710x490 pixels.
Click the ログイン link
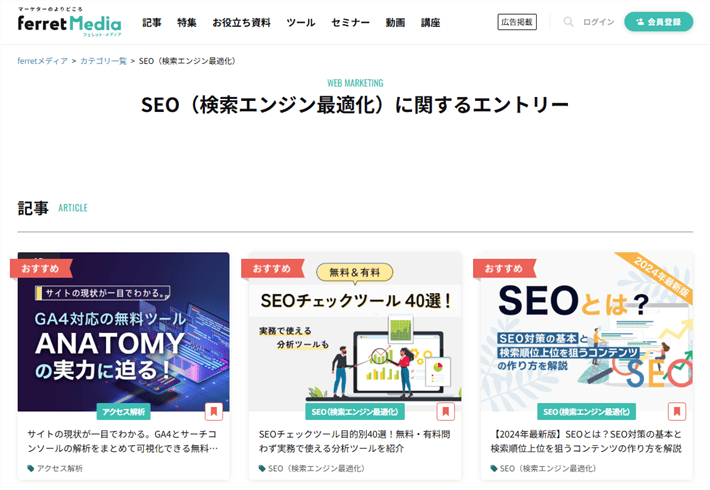tap(598, 22)
